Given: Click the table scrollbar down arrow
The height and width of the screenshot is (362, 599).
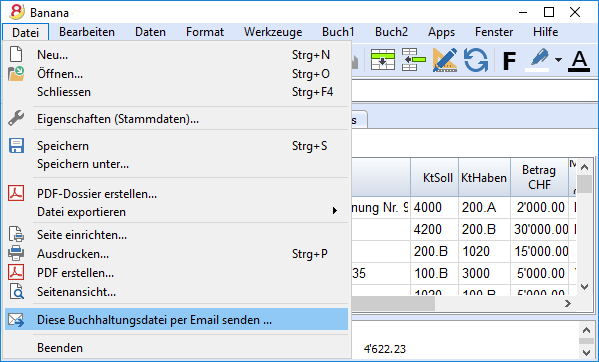Looking at the screenshot, I should 584,286.
